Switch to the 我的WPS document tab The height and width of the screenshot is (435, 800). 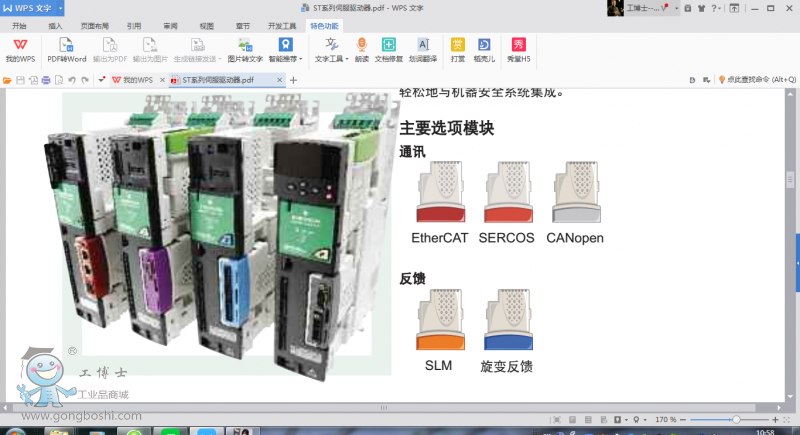point(137,79)
